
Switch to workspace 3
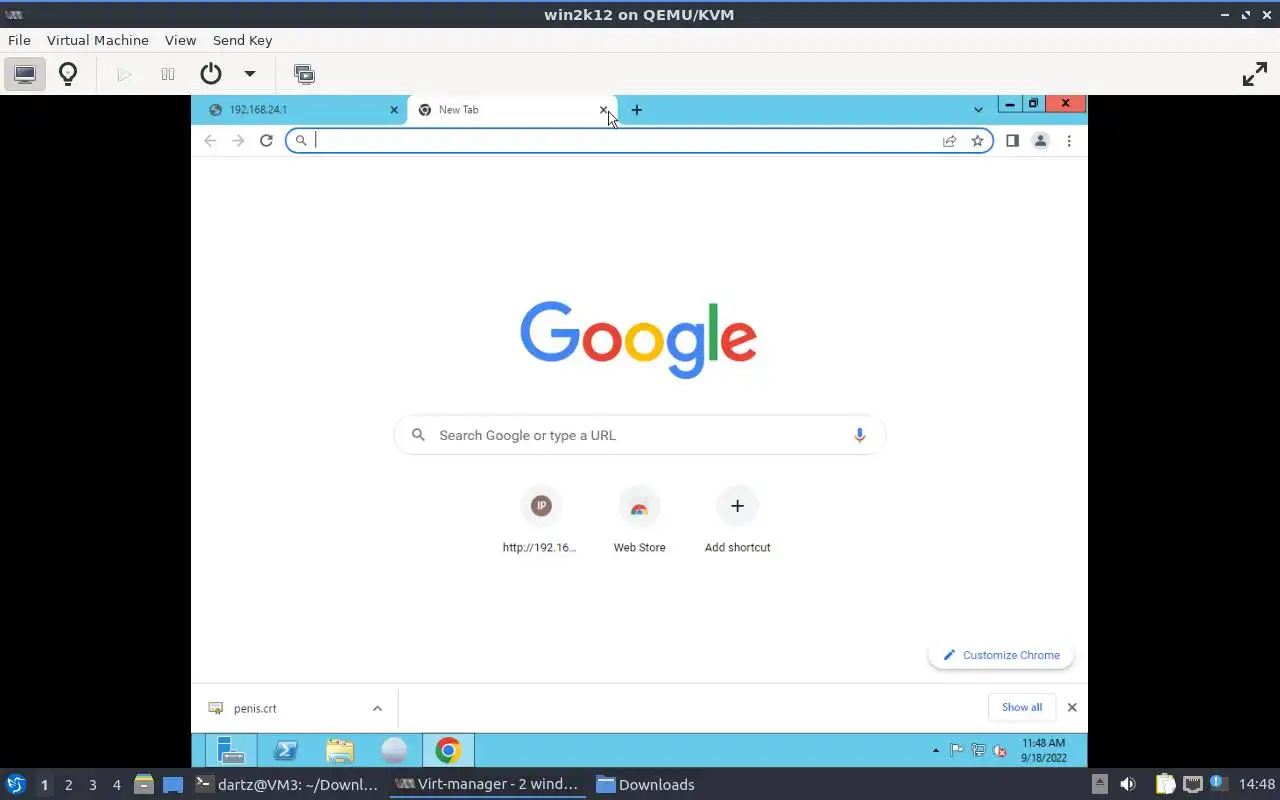92,785
